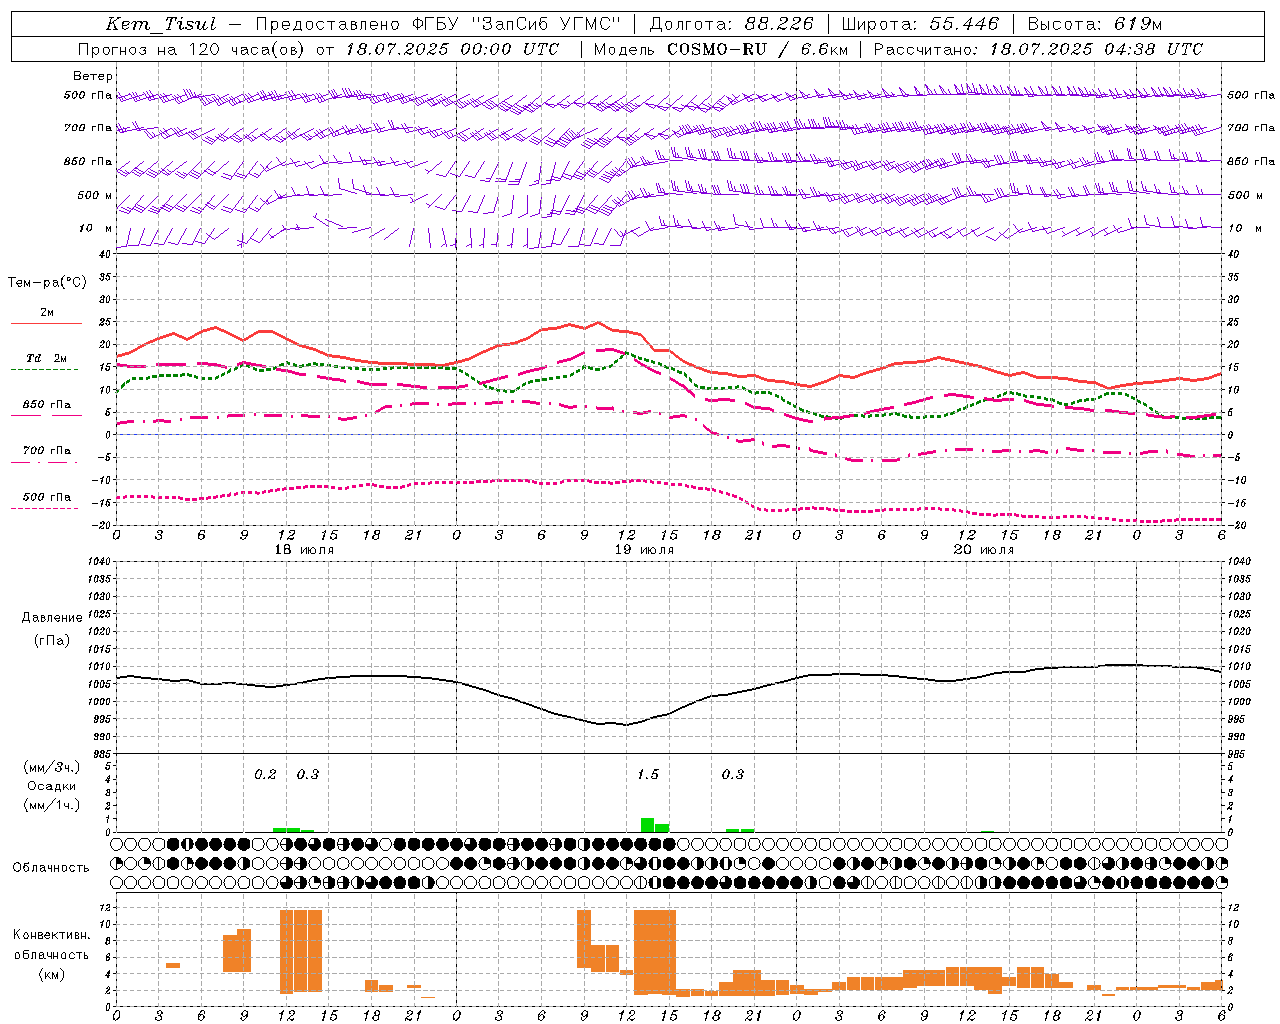Click the 40 tick atop left temperature axis
This screenshot has width=1280, height=1024.
105,254
